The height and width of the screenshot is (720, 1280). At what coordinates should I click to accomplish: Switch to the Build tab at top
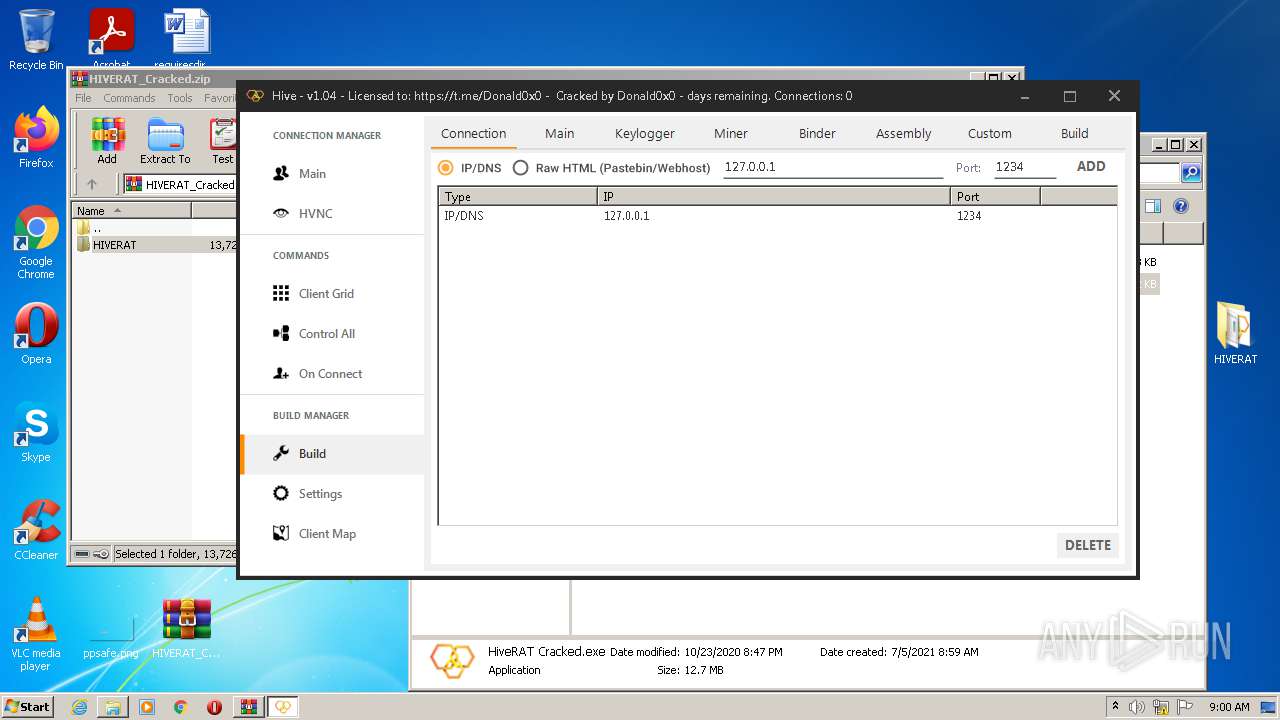(x=1074, y=133)
